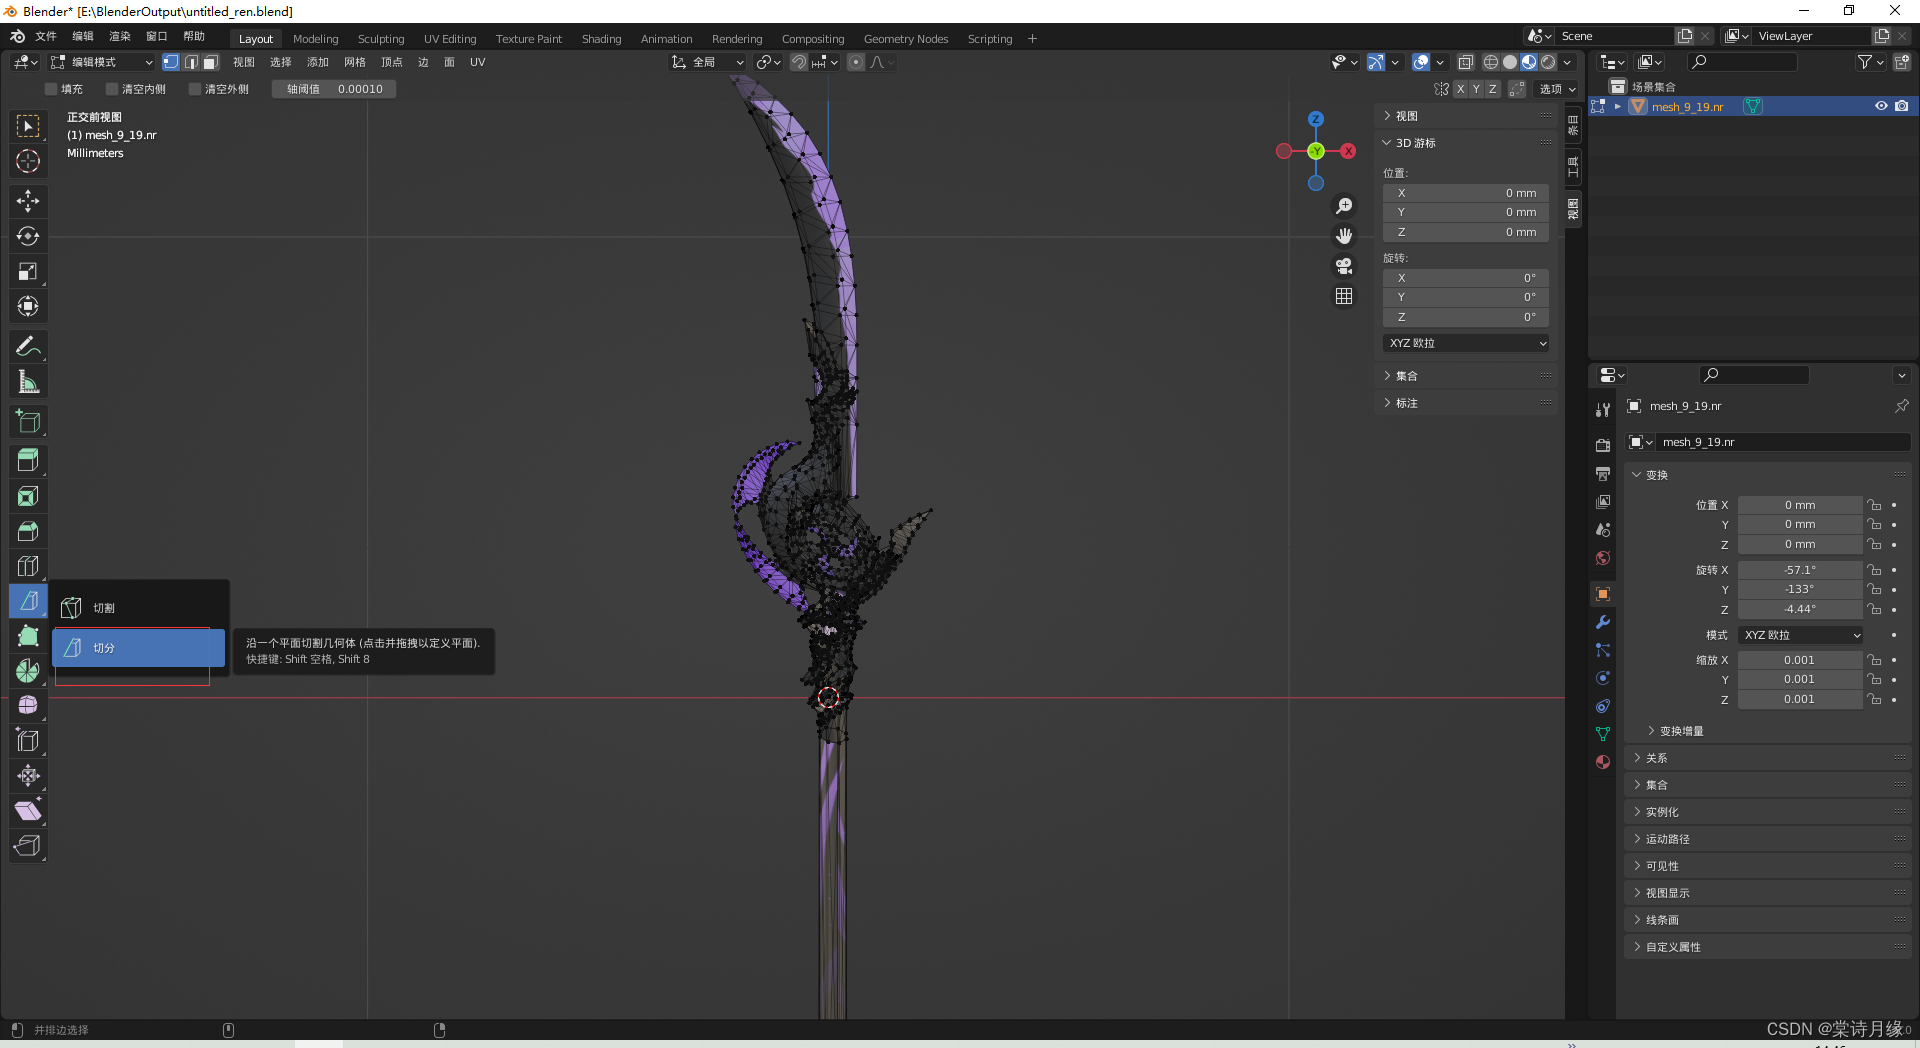Screen dimensions: 1920x1048
Task: Switch to edge select mode
Action: coord(191,62)
